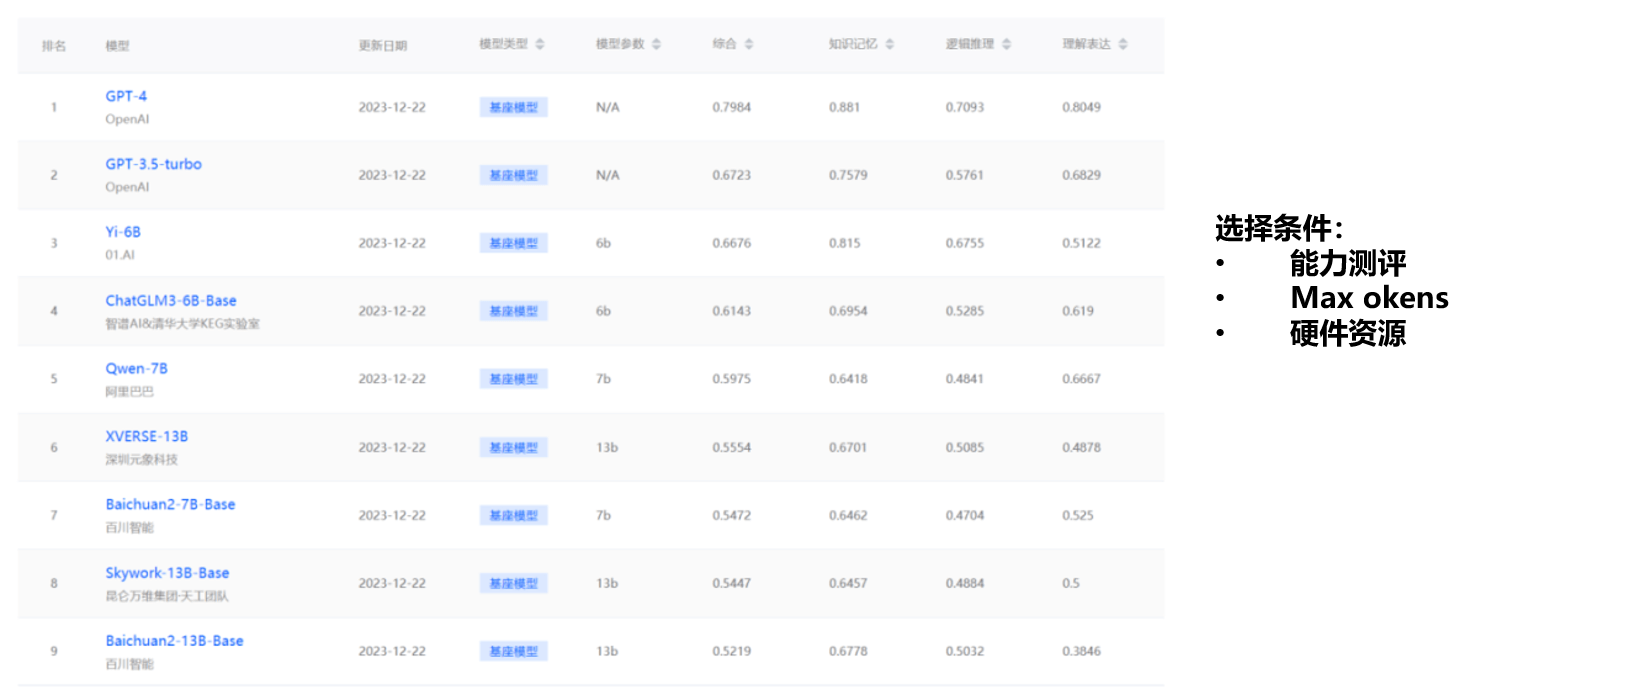Click the 0.5472 score for Baichuan2-7B-Base
This screenshot has height=695, width=1636.
[732, 515]
